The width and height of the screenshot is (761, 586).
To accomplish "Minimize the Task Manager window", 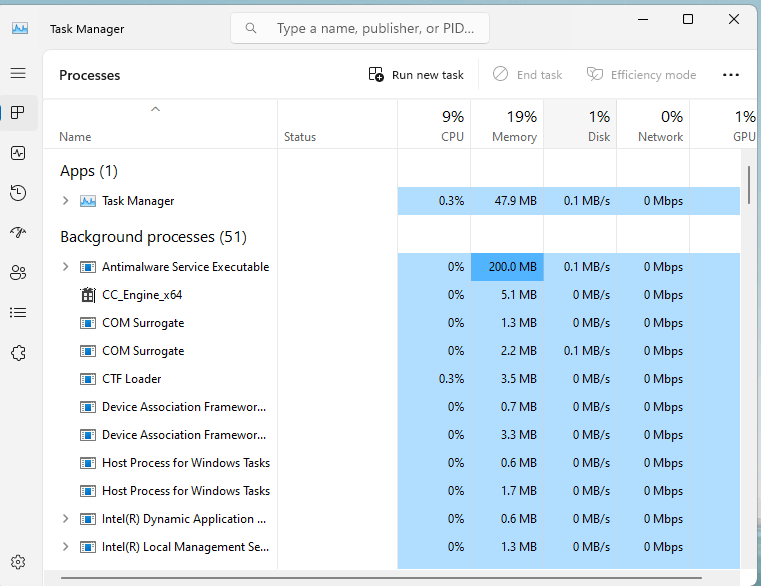I will [x=643, y=19].
